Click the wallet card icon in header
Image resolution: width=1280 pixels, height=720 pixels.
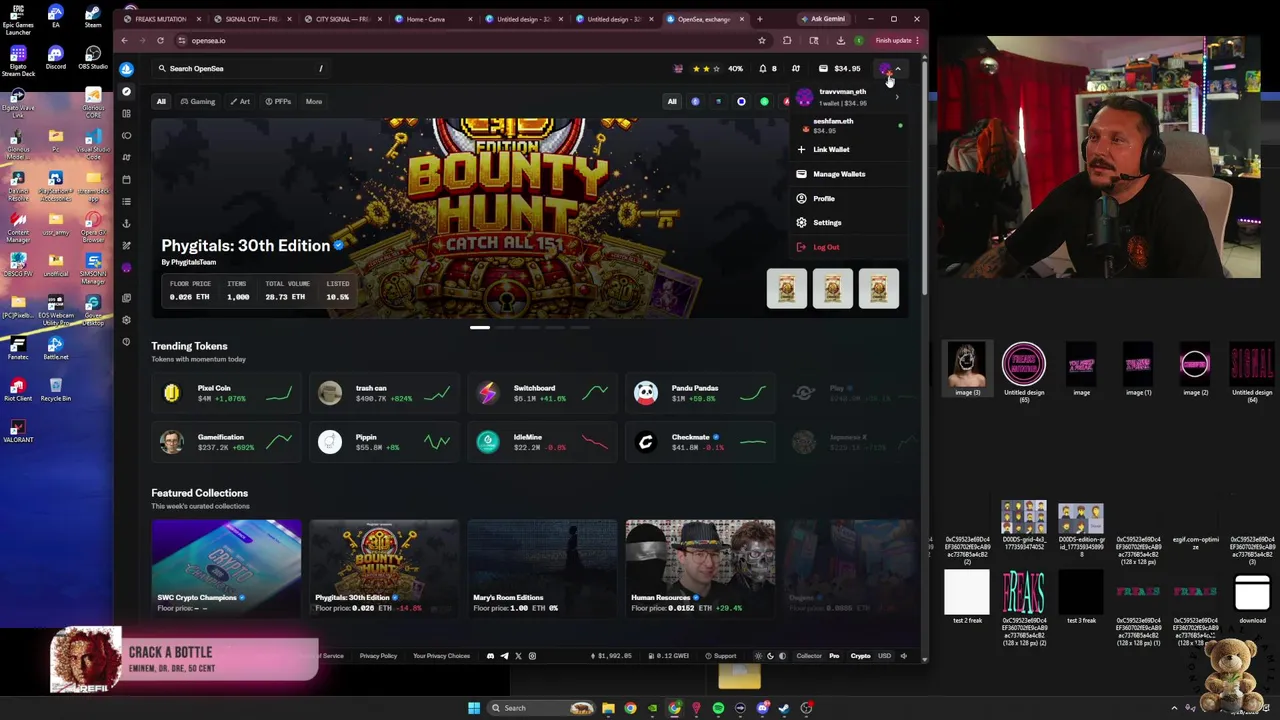tap(823, 69)
